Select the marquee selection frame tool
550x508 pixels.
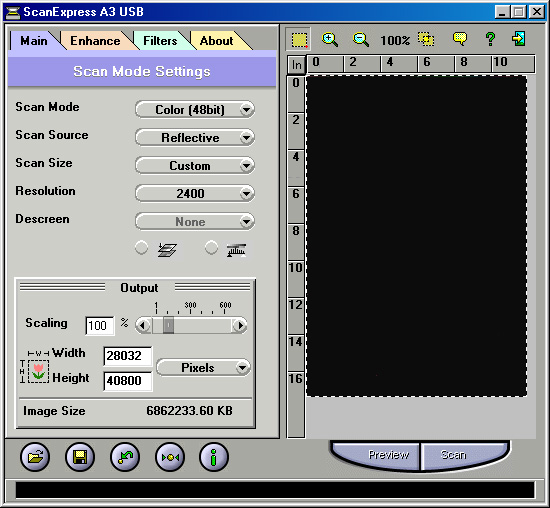point(299,40)
